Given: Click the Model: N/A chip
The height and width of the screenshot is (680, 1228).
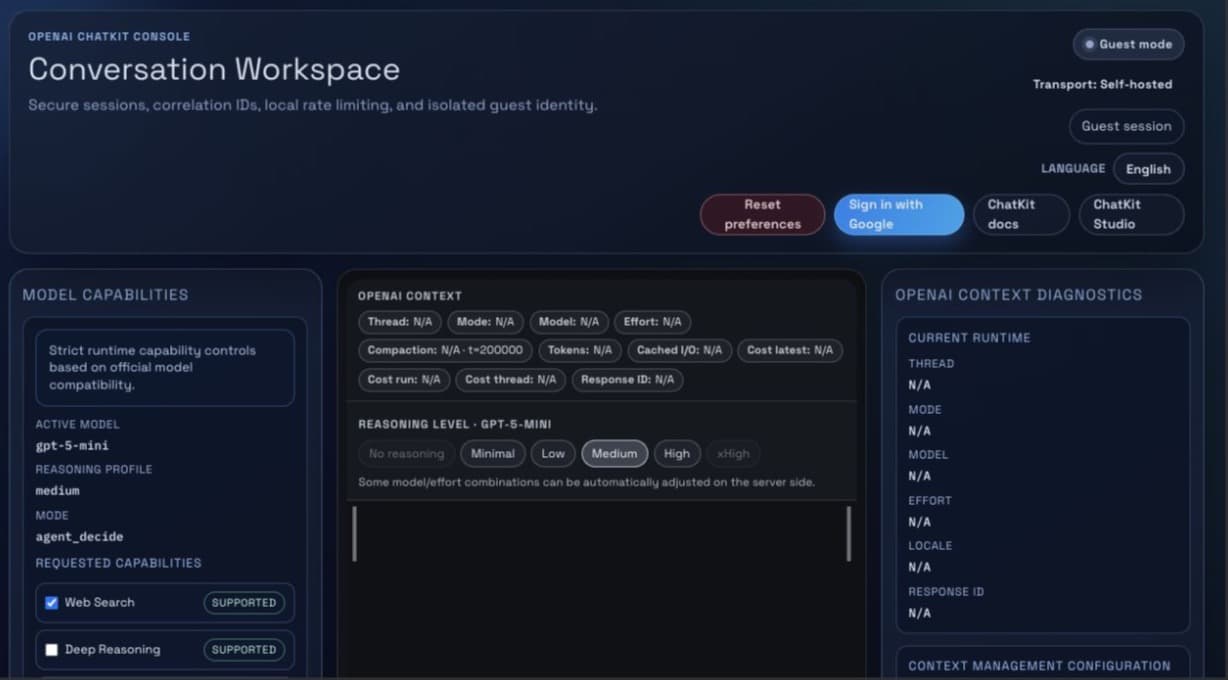Looking at the screenshot, I should tap(569, 322).
